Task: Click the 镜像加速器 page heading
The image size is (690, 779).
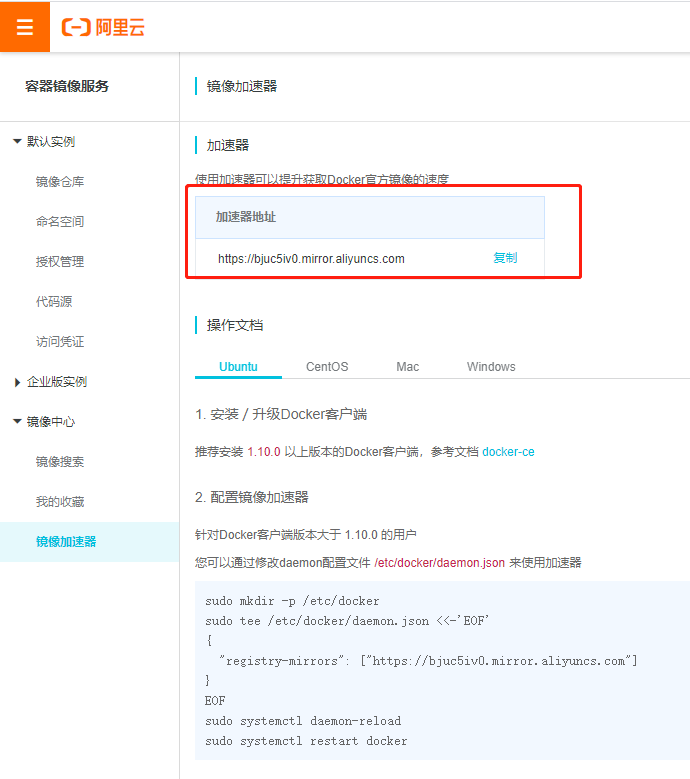Action: click(241, 86)
